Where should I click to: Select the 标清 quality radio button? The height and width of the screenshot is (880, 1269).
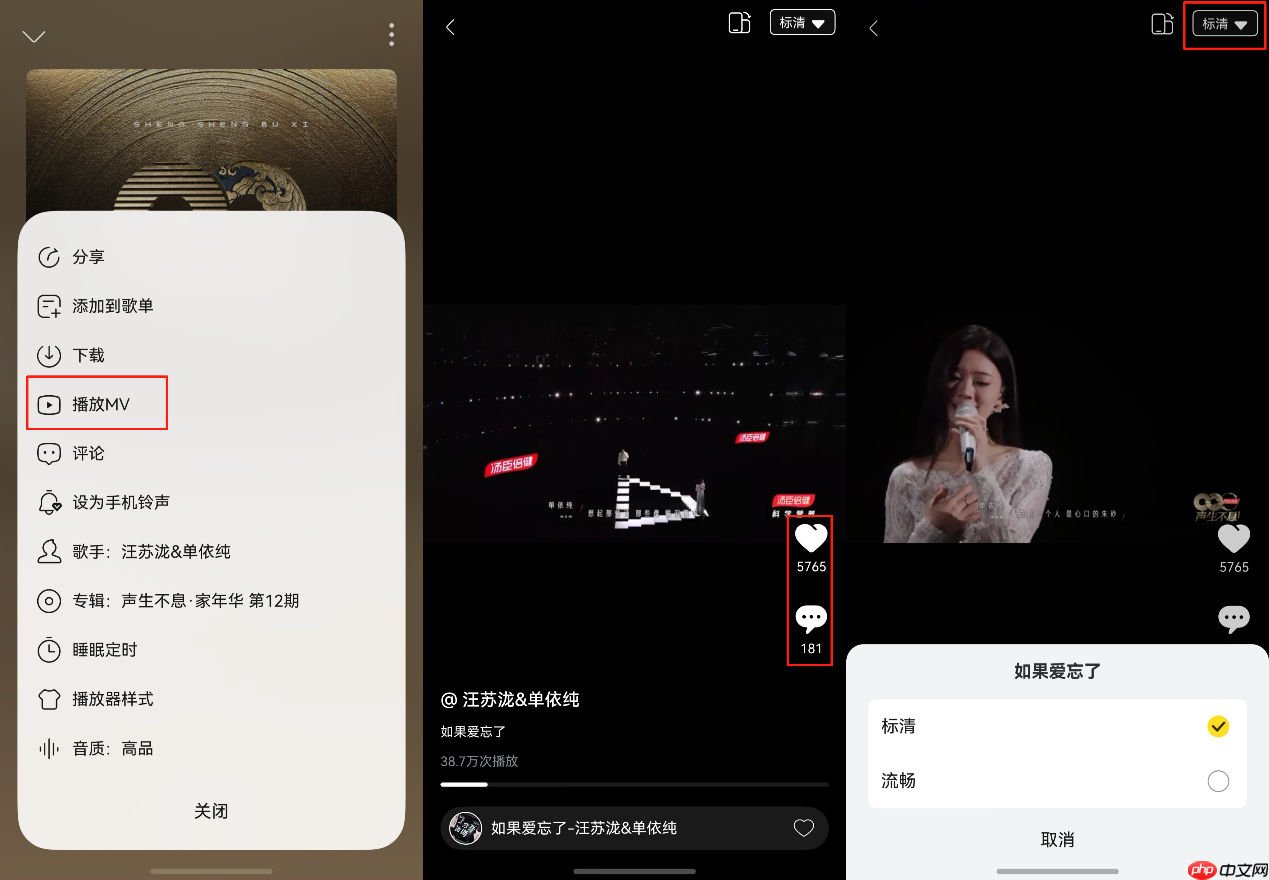coord(1218,726)
